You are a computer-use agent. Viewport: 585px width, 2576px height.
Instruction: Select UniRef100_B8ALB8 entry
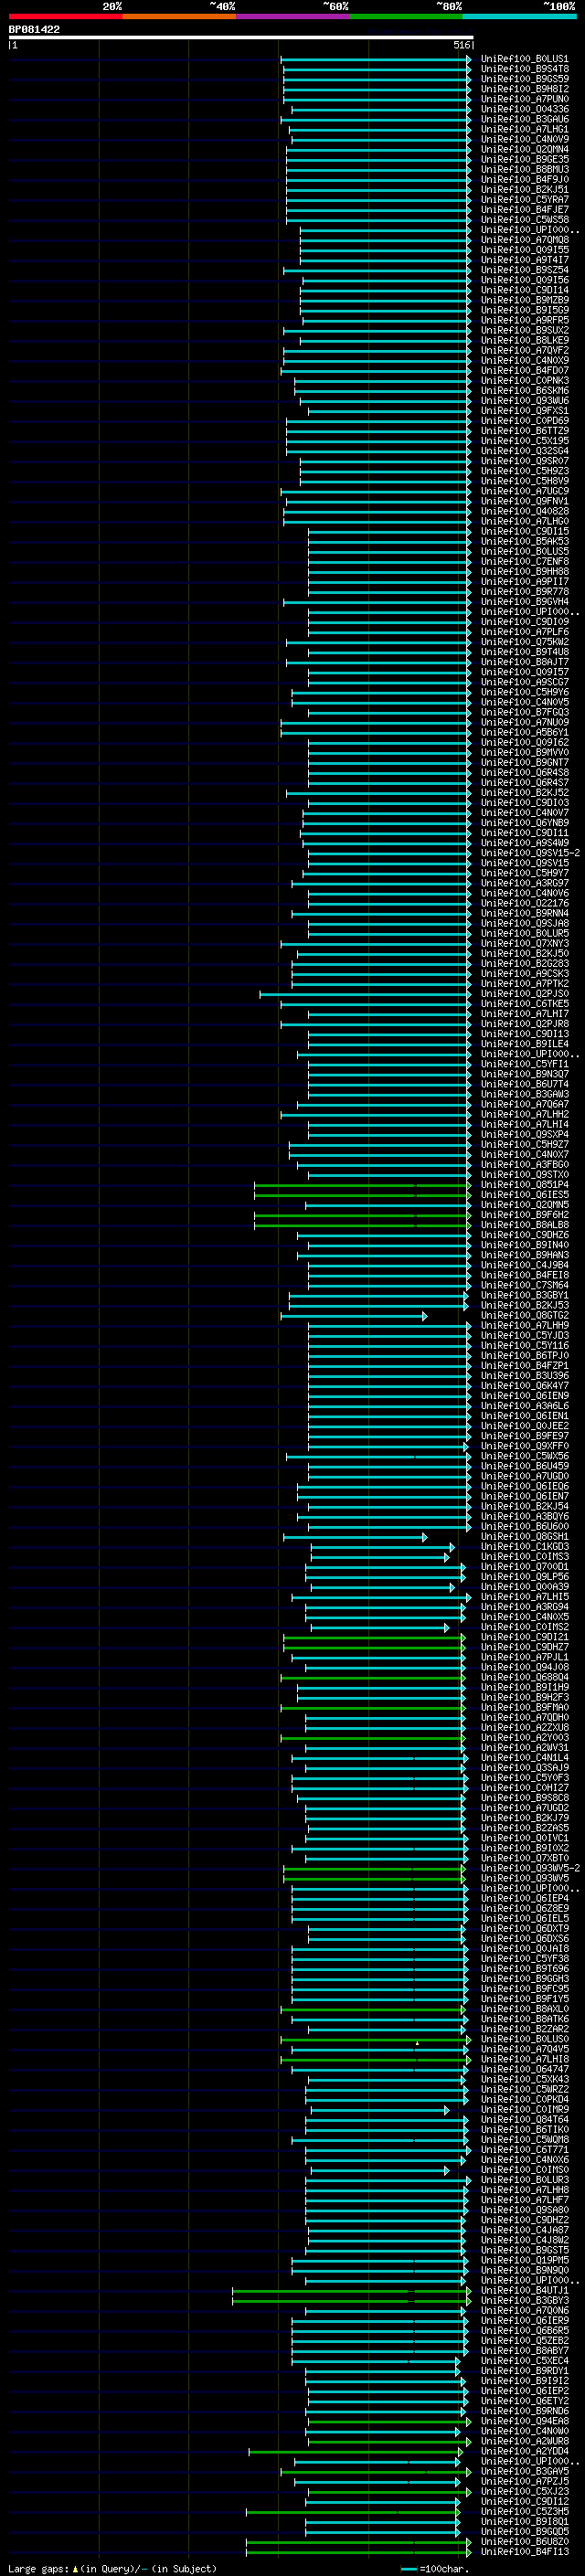[x=524, y=1225]
